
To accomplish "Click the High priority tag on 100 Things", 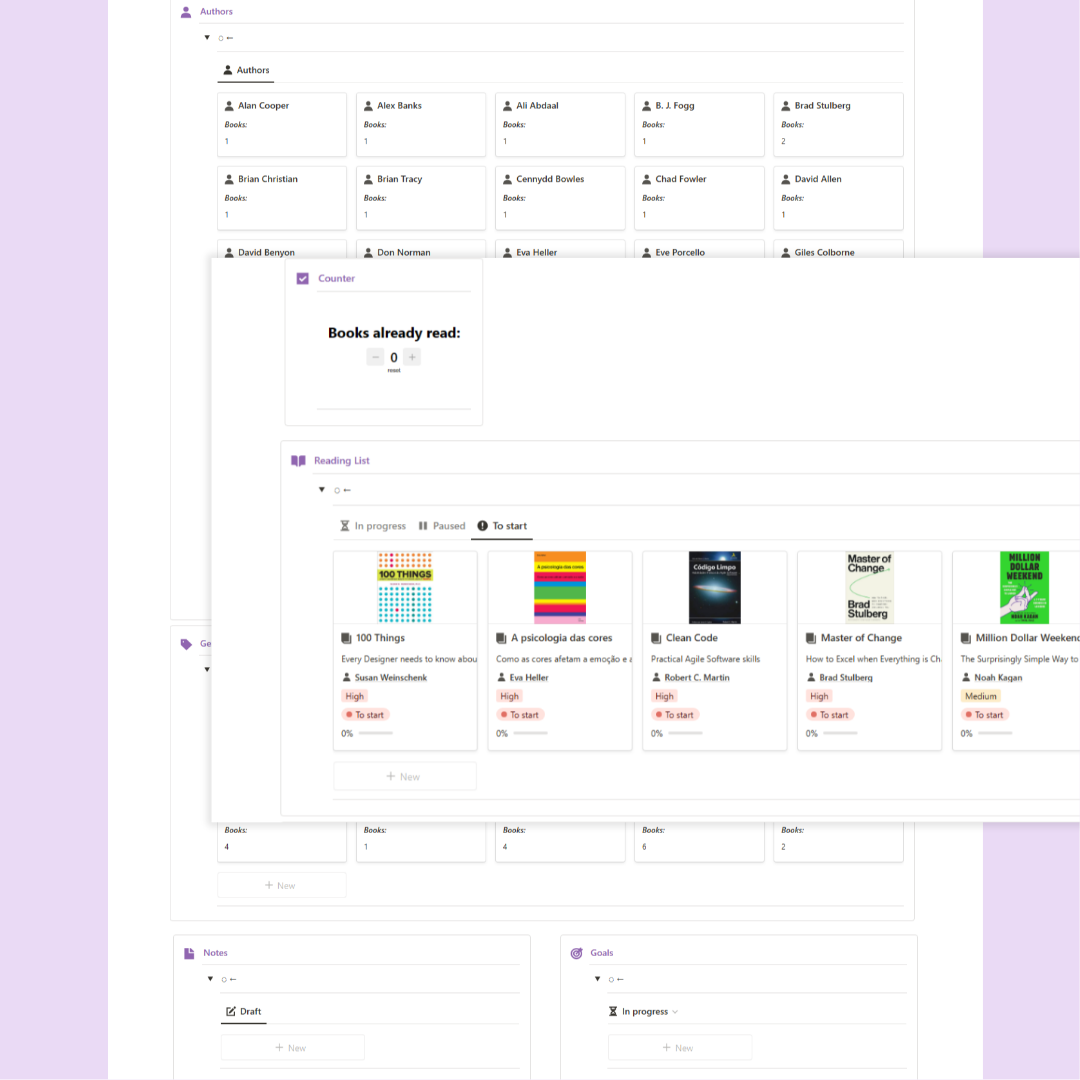I will click(355, 696).
